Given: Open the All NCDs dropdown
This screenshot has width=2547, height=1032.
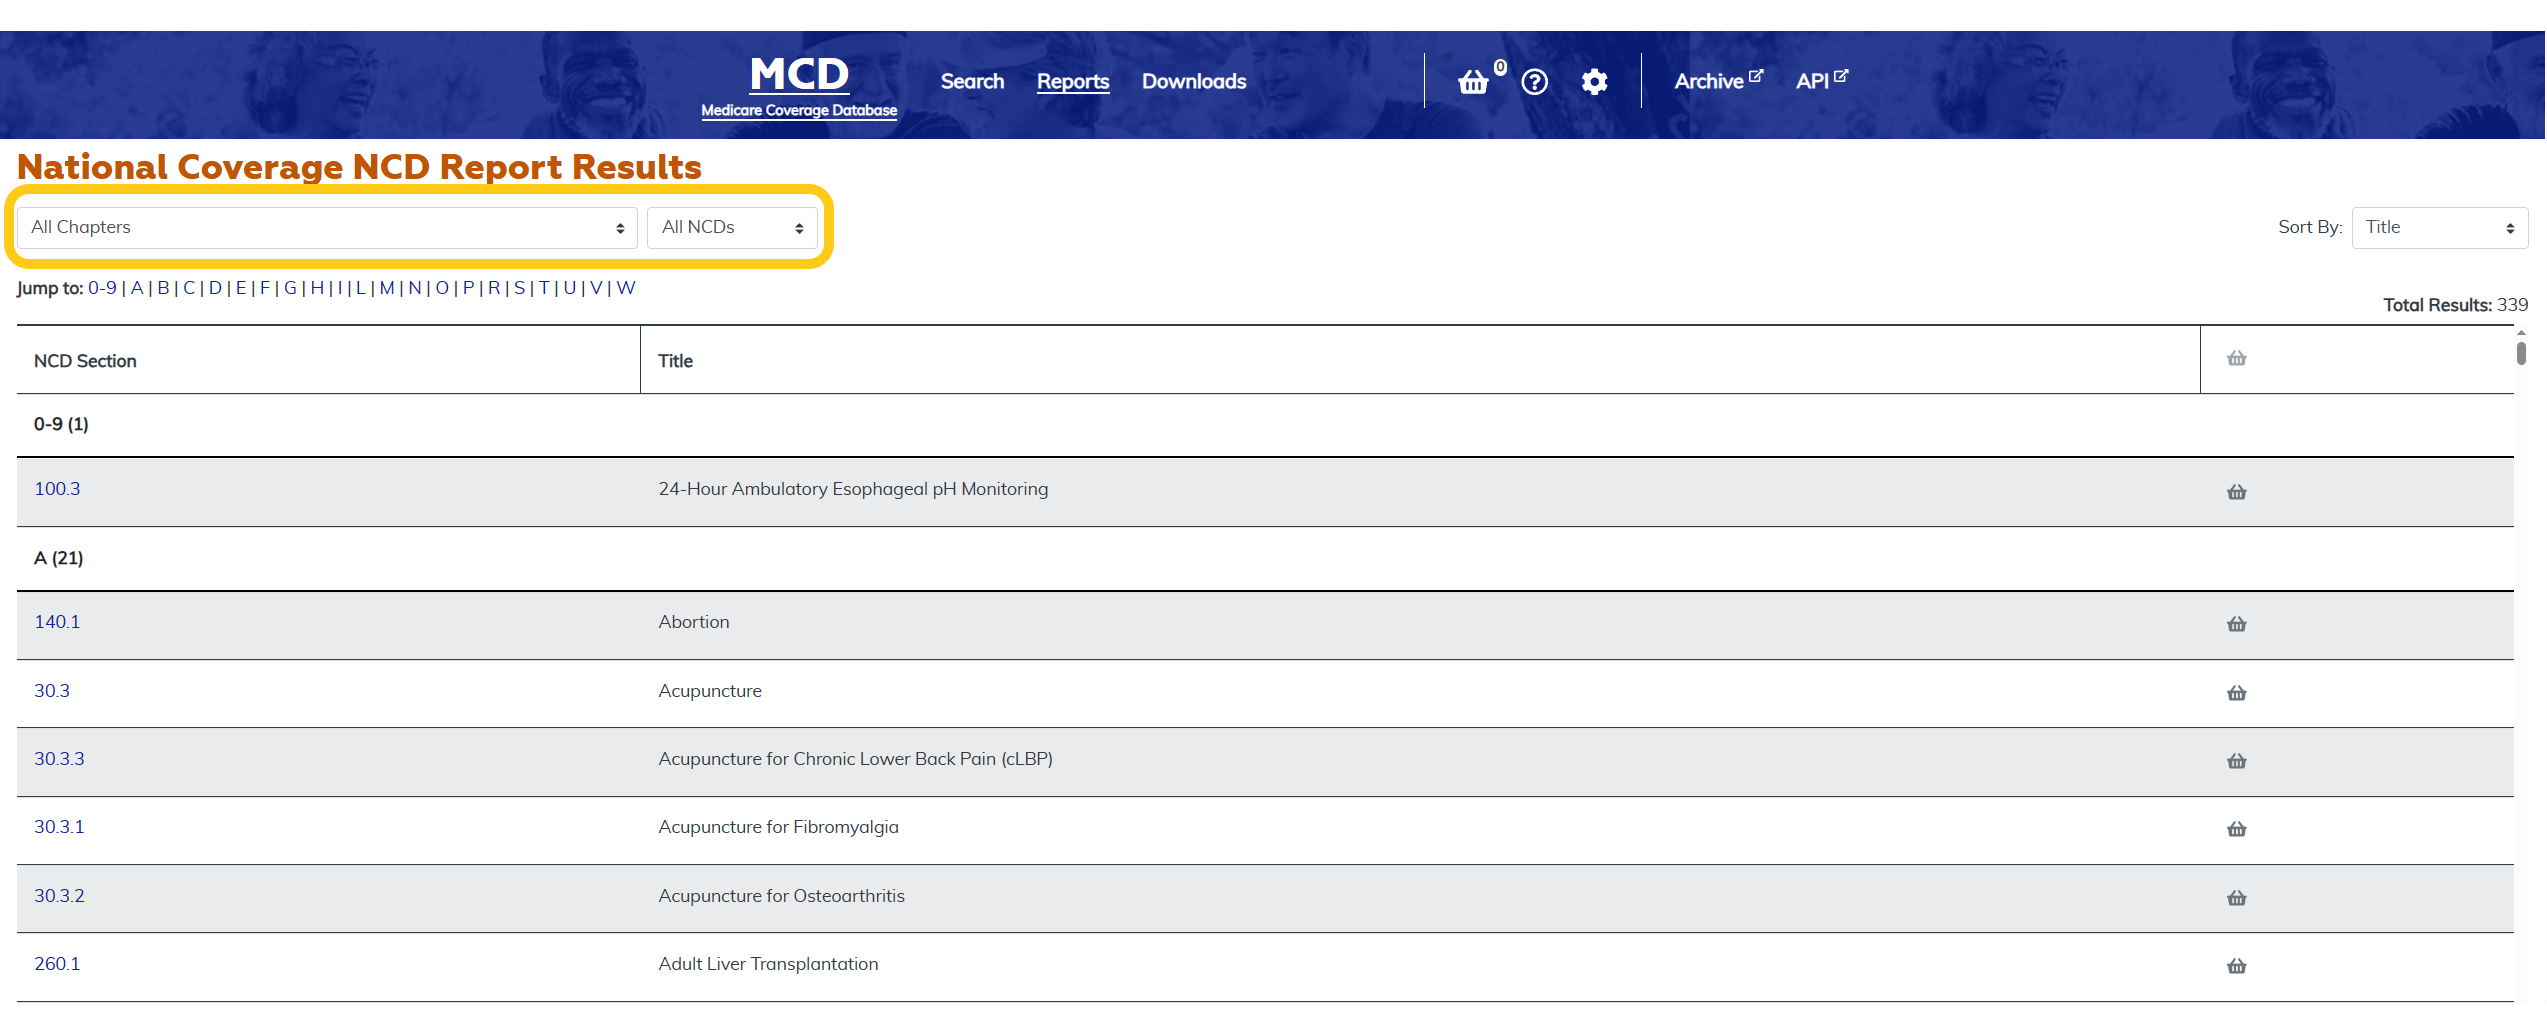Looking at the screenshot, I should 732,228.
